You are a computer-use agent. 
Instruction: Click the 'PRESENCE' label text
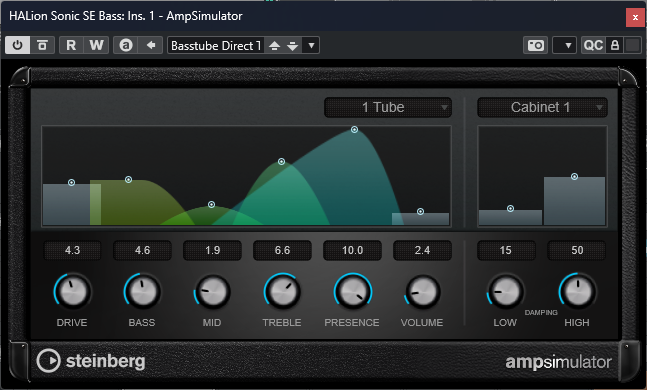pyautogui.click(x=352, y=322)
